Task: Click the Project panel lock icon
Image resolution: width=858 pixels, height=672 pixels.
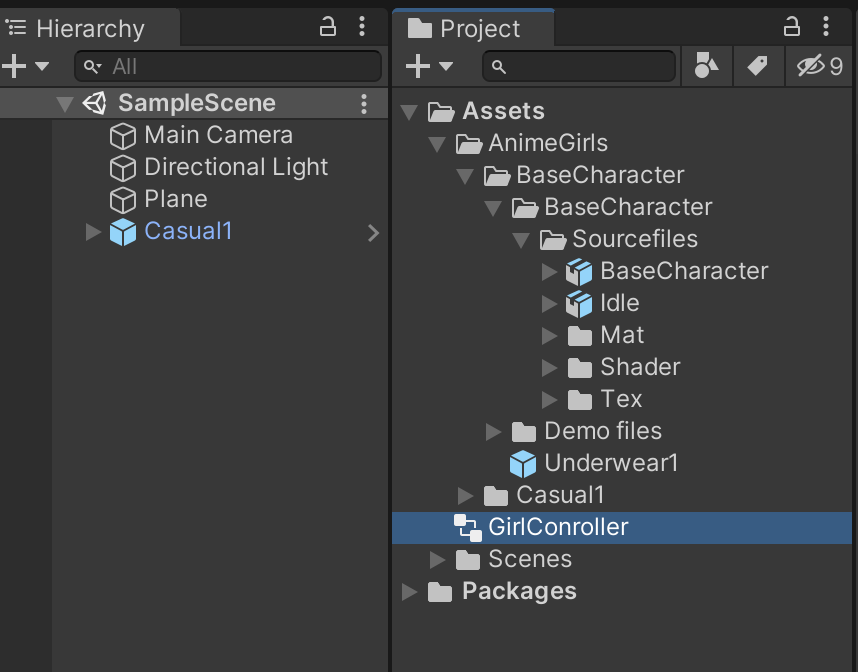Action: coord(792,26)
